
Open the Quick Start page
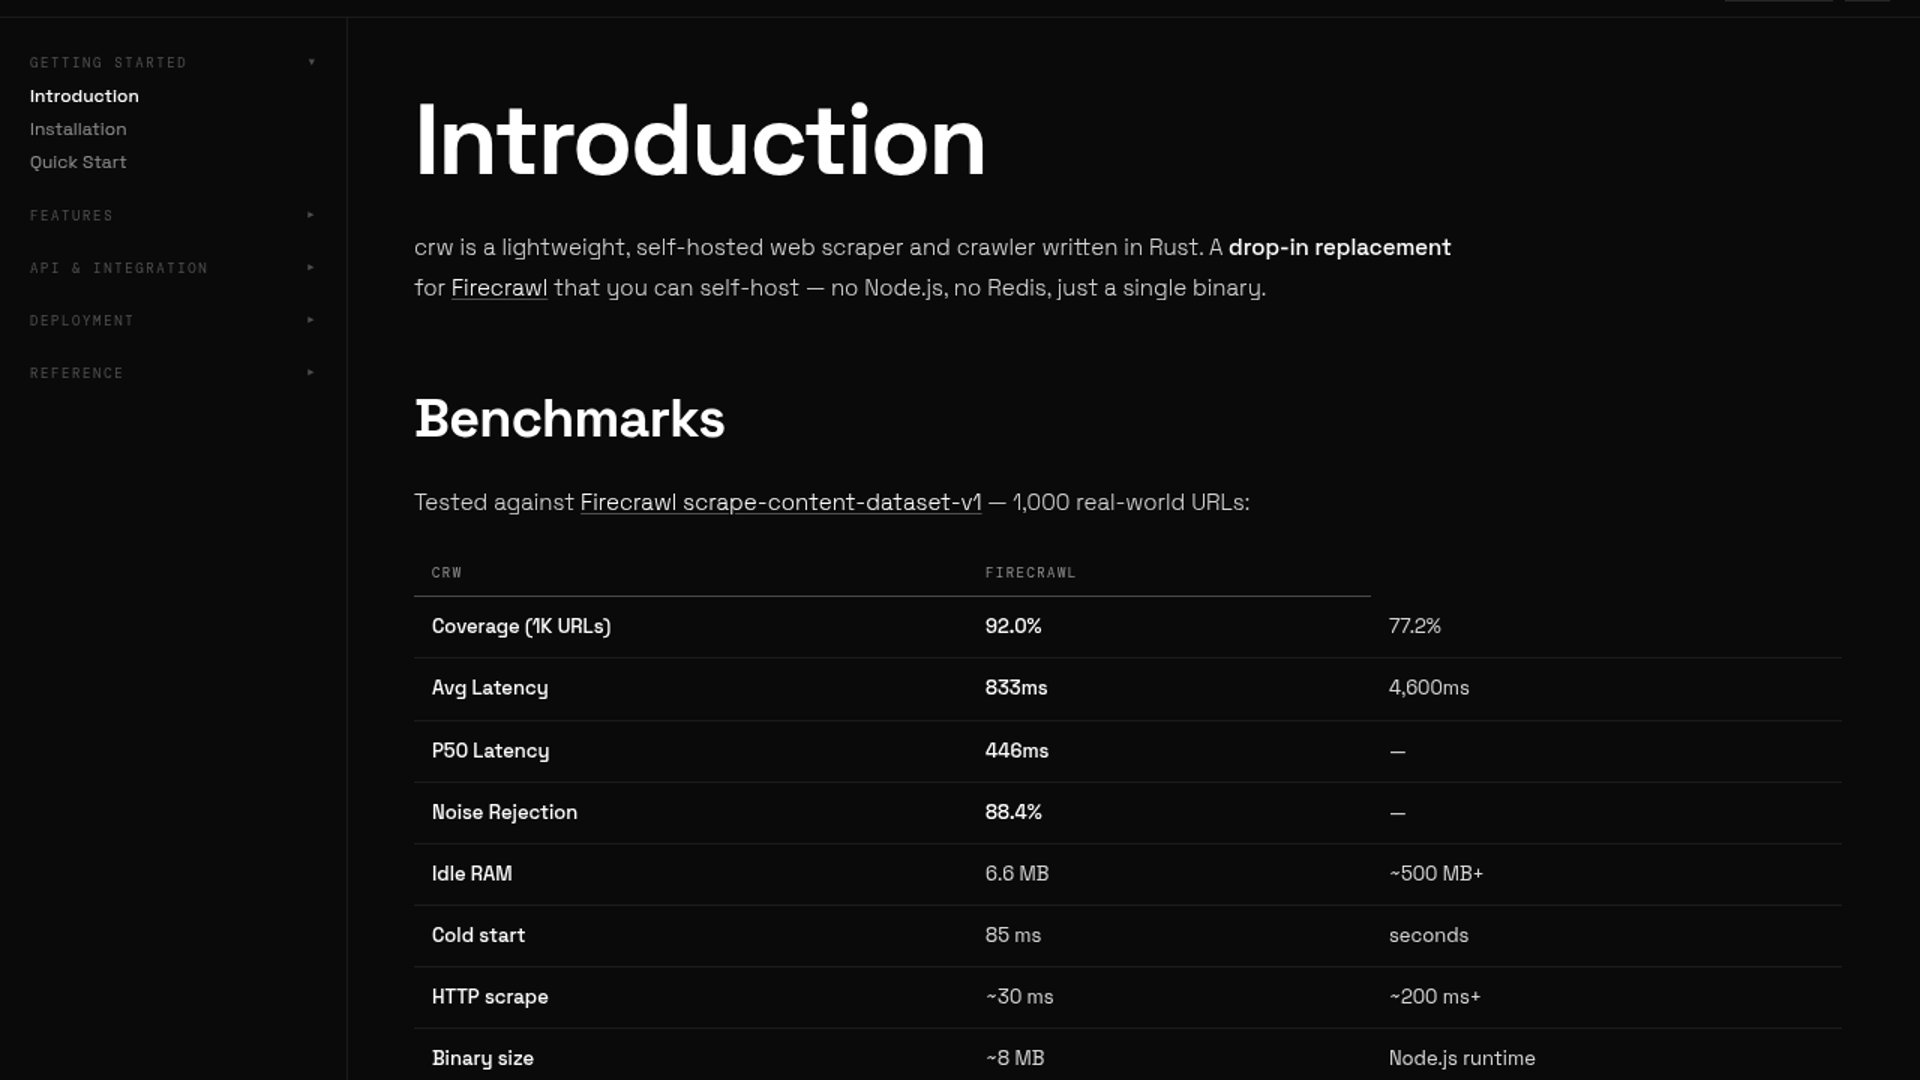coord(78,162)
